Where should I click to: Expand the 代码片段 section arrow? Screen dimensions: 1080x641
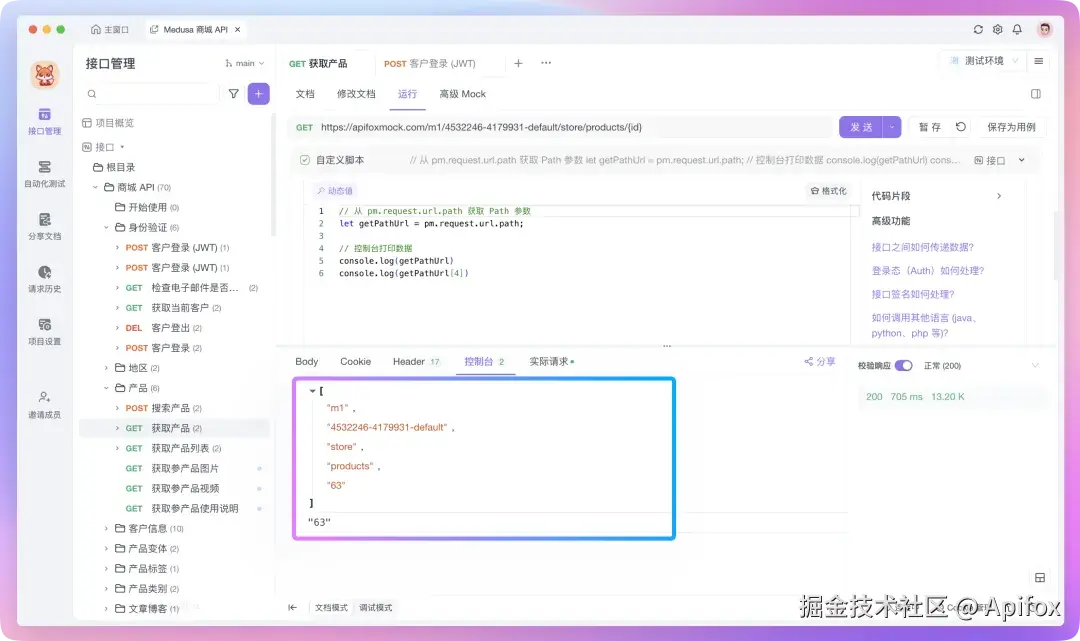999,196
